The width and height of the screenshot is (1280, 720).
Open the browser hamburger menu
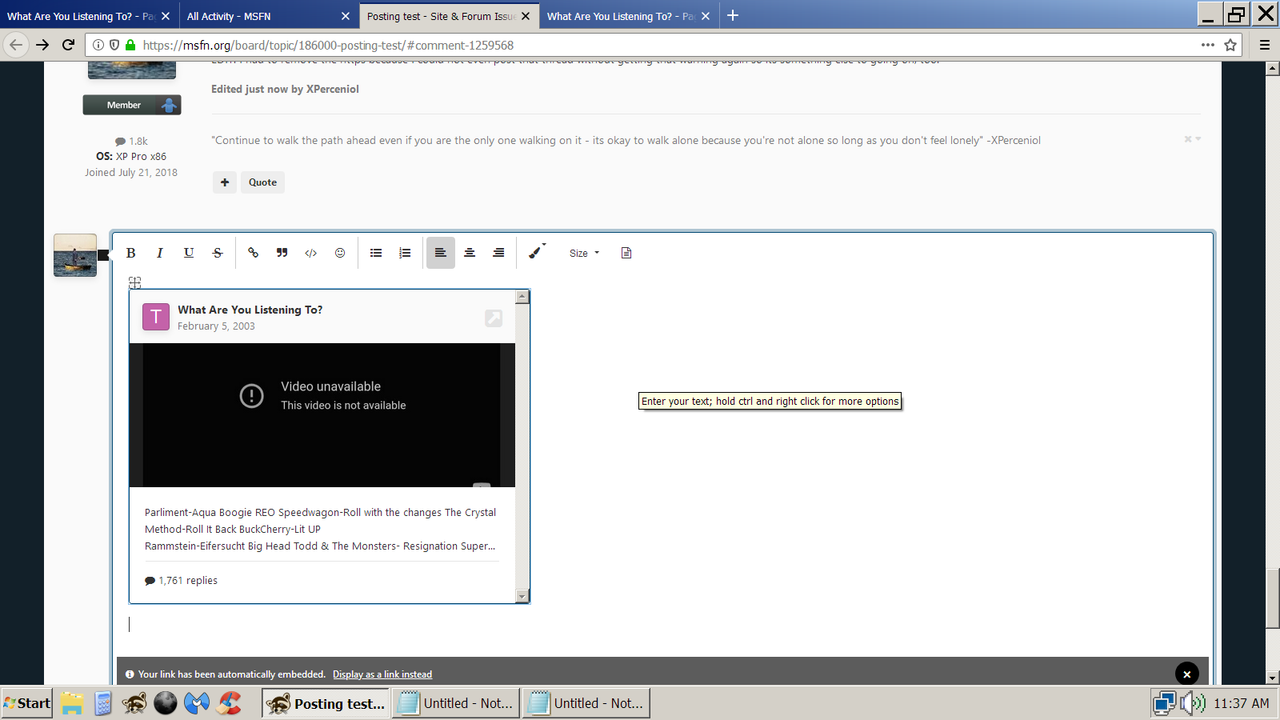click(1263, 45)
